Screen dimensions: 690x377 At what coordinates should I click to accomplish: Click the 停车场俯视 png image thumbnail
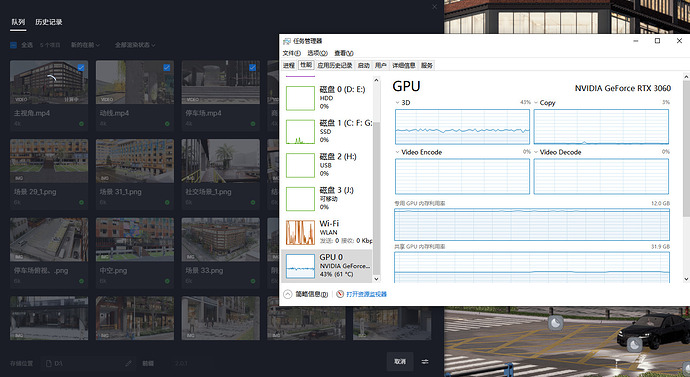click(49, 239)
